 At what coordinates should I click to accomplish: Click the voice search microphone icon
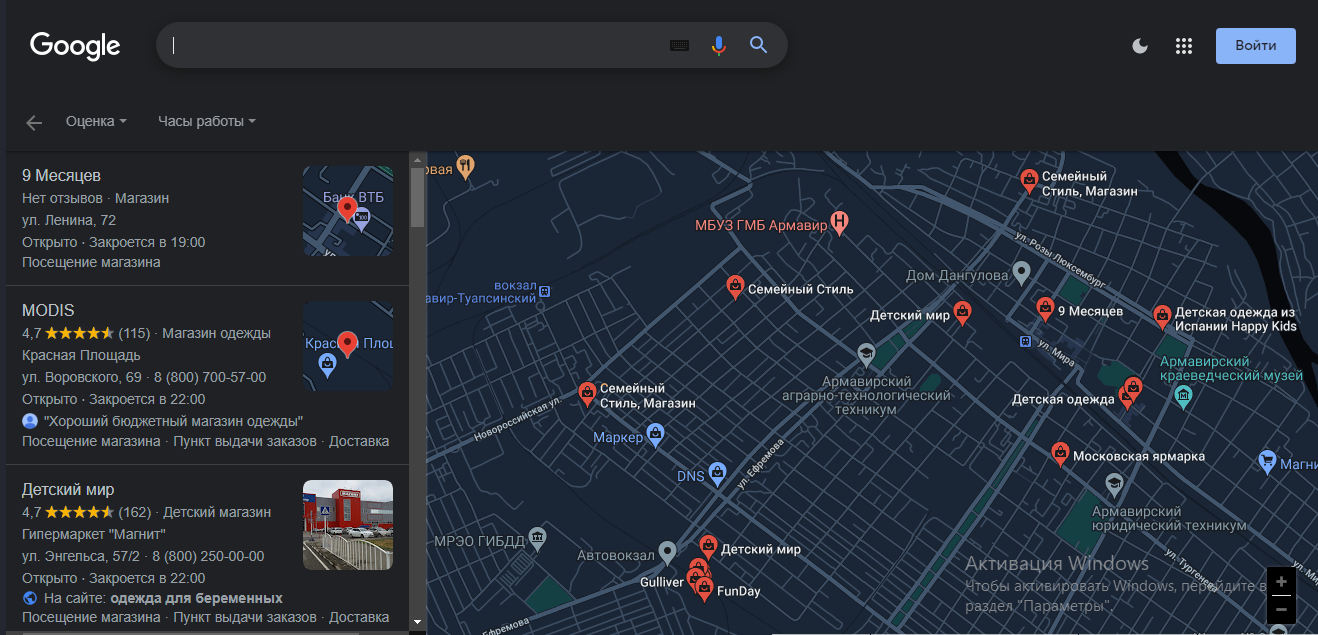[718, 45]
